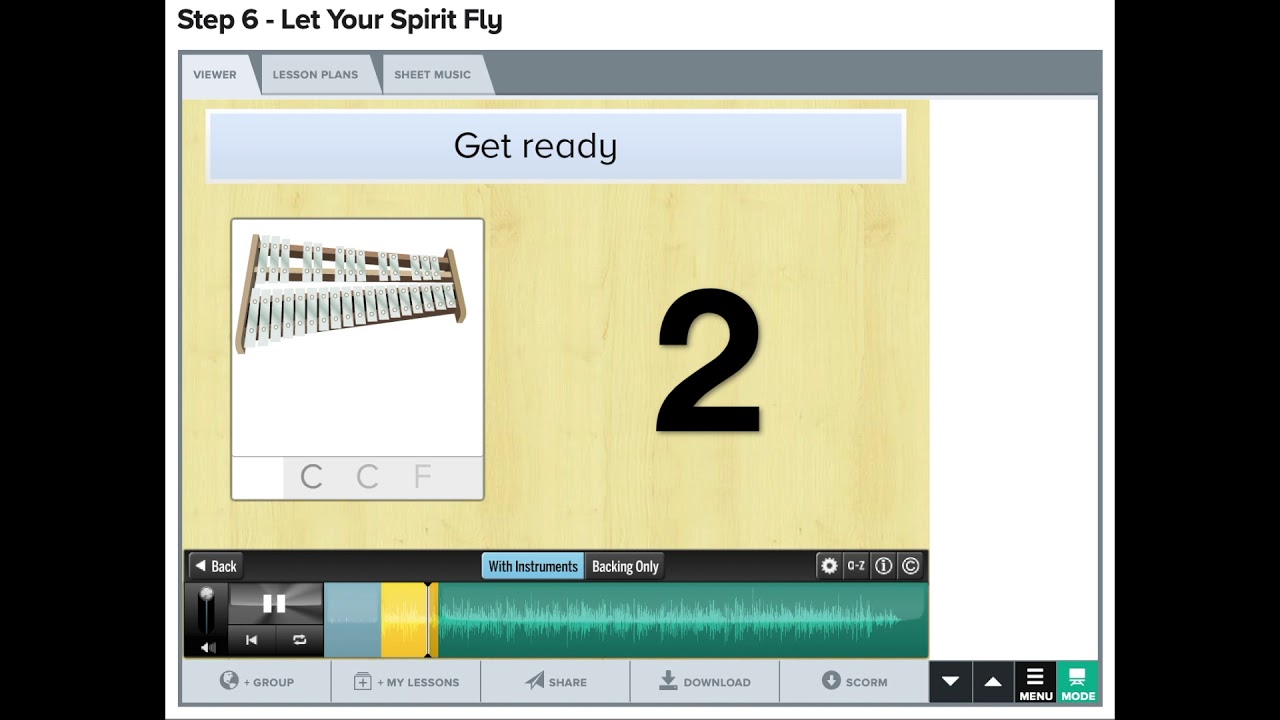Show the info icon details
This screenshot has width=1280, height=720.
[x=883, y=566]
